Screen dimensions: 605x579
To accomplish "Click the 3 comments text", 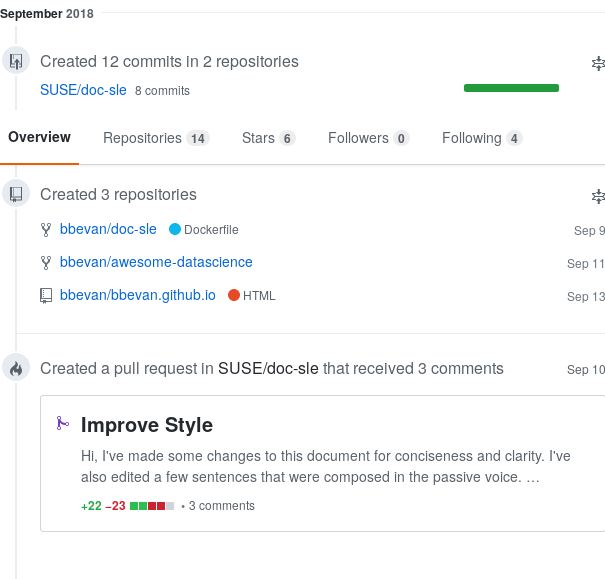I will click(221, 506).
